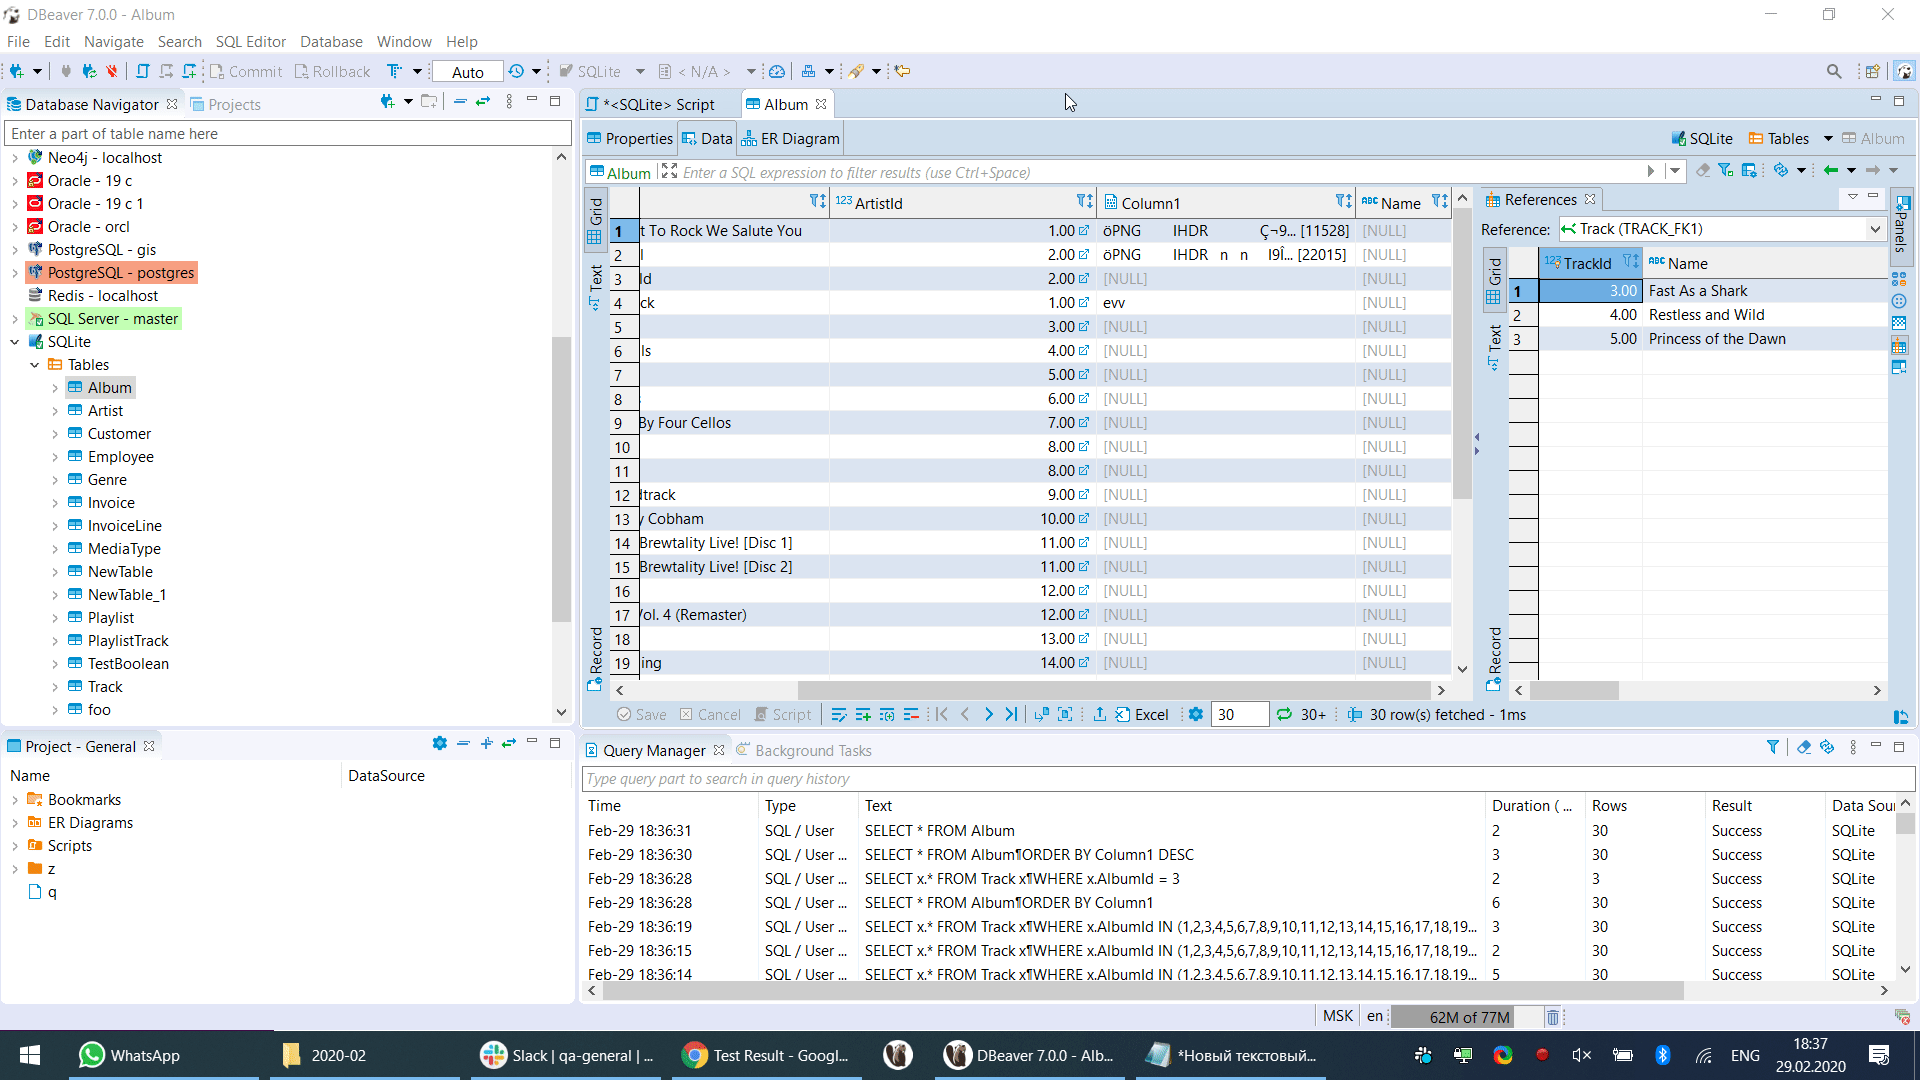This screenshot has width=1920, height=1080.
Task: Go to the last row of results
Action: 1012,715
